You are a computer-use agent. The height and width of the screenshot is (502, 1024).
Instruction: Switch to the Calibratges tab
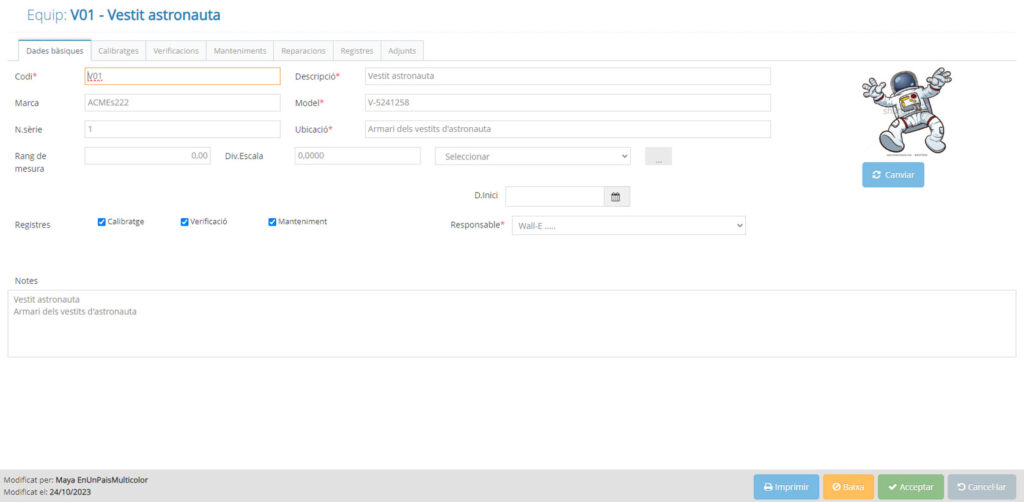tap(118, 51)
